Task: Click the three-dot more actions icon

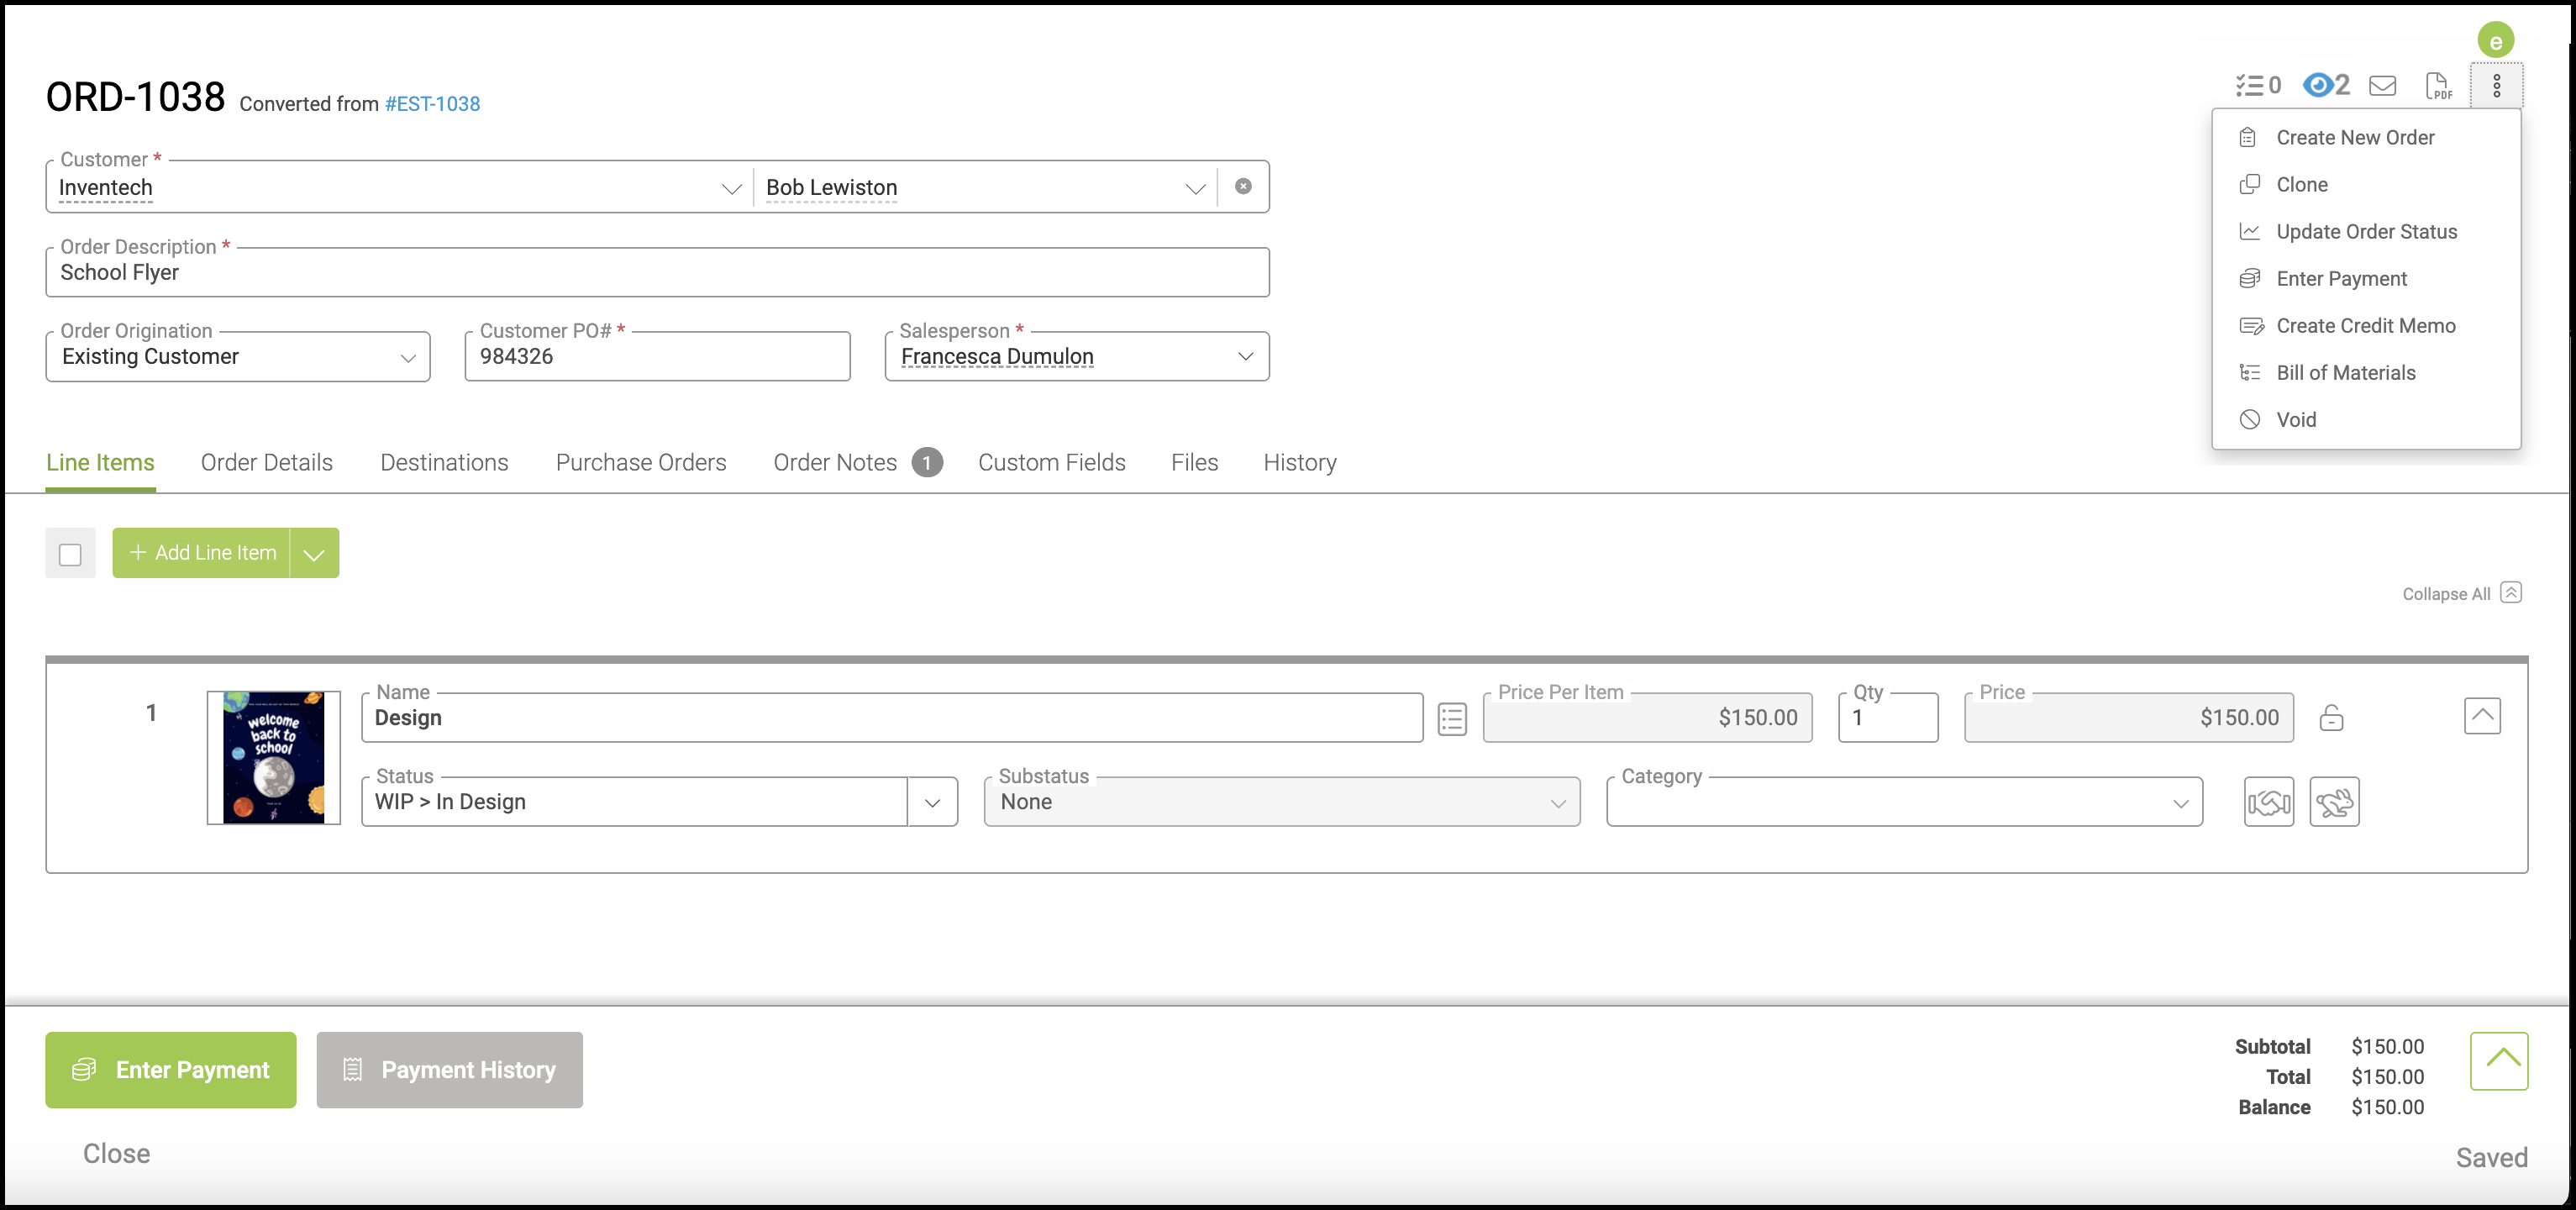Action: [2496, 86]
